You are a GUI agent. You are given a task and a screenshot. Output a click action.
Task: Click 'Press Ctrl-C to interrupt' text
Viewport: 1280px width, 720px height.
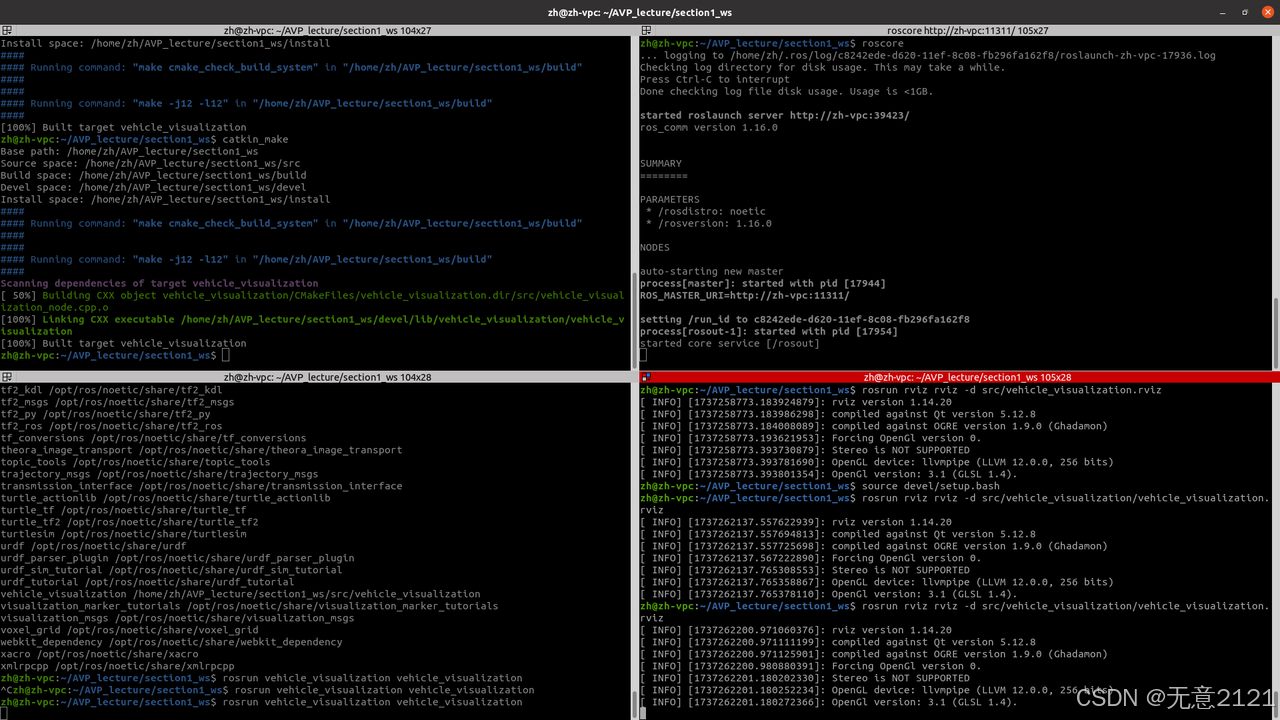715,79
